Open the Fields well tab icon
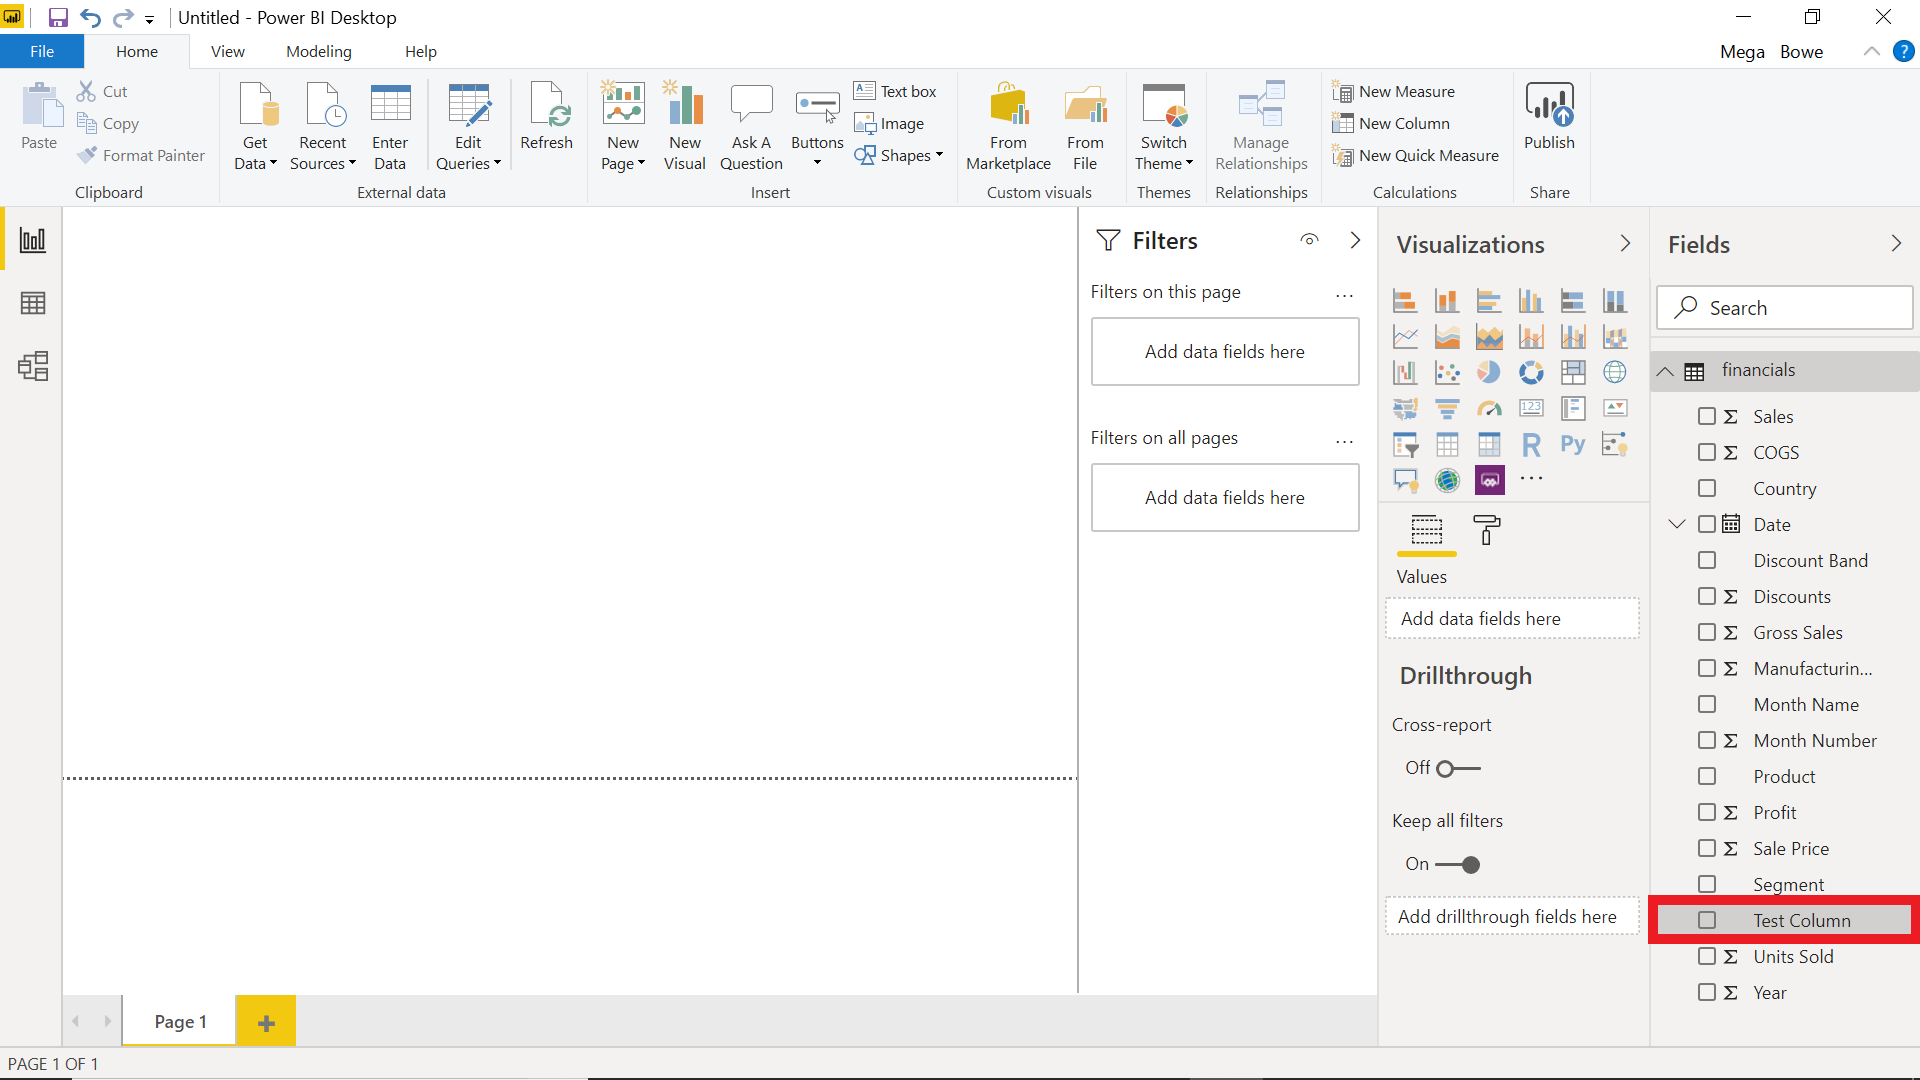Screen dimensions: 1920x1080 (x=1427, y=530)
